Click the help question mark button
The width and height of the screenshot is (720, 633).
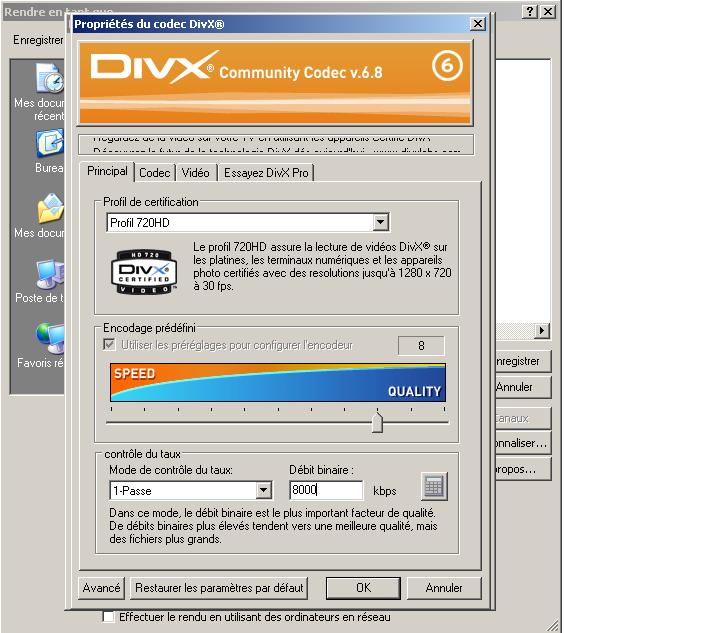[x=530, y=11]
